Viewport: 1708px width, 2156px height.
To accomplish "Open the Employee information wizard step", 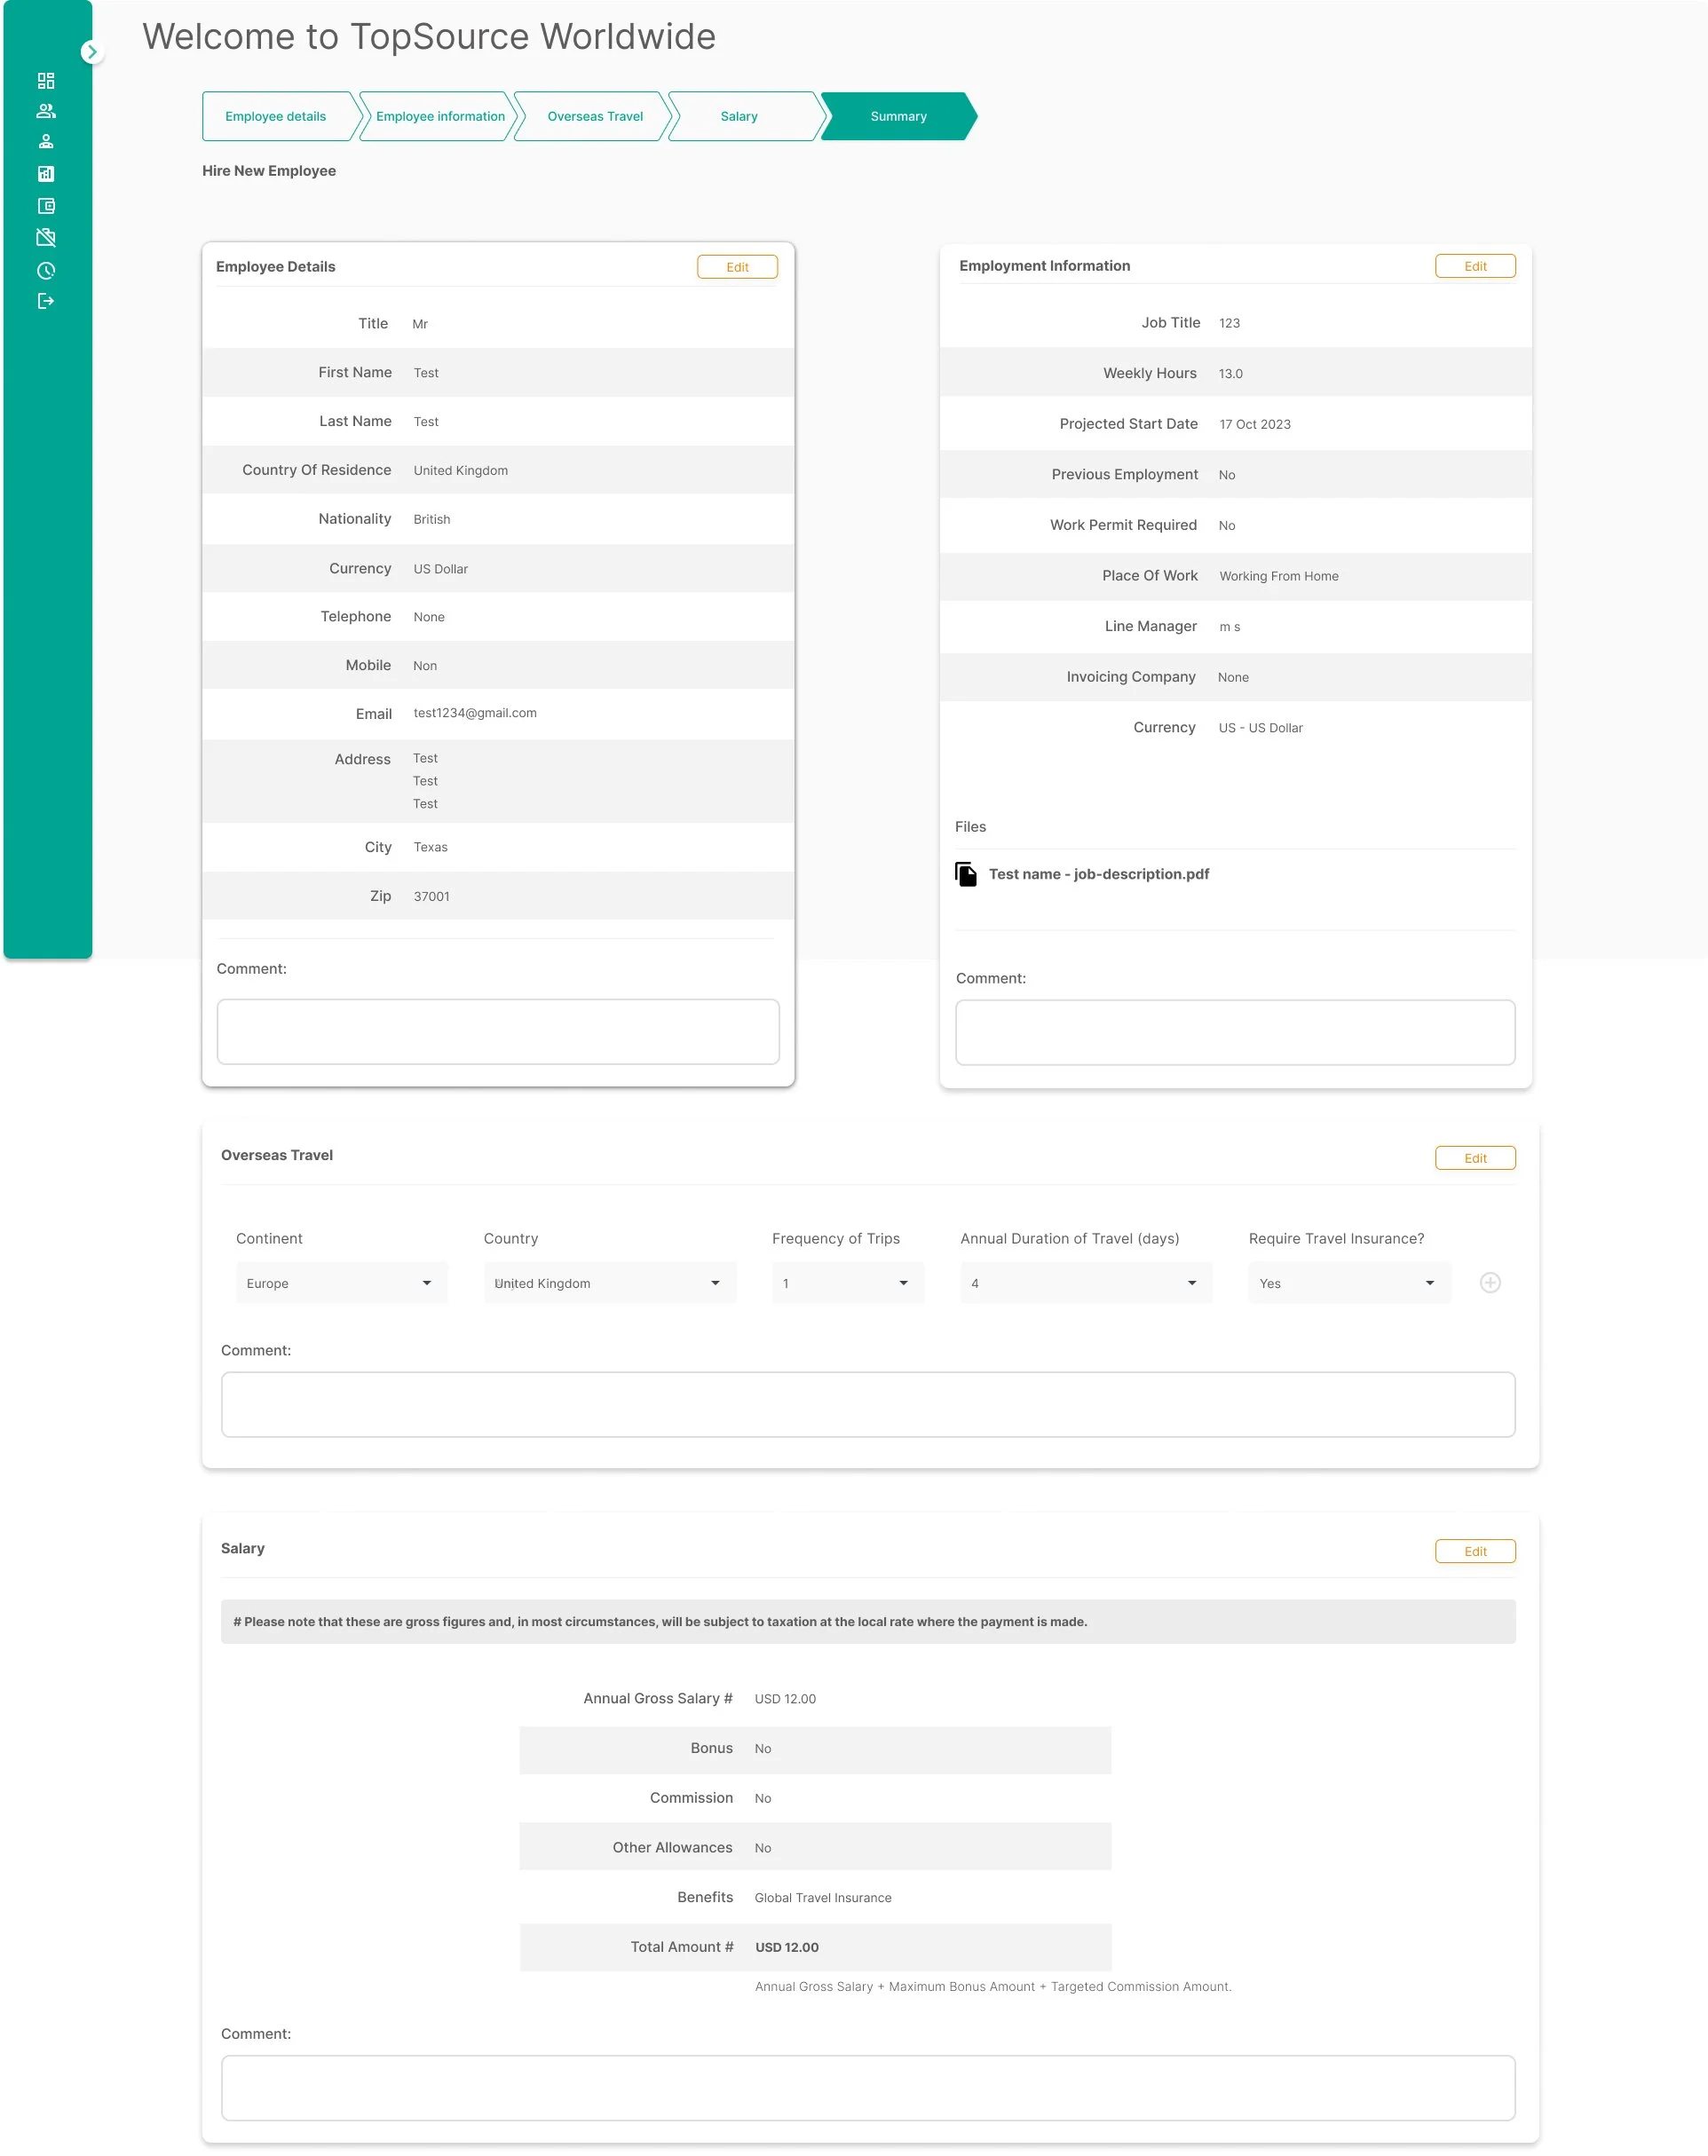I will point(439,116).
